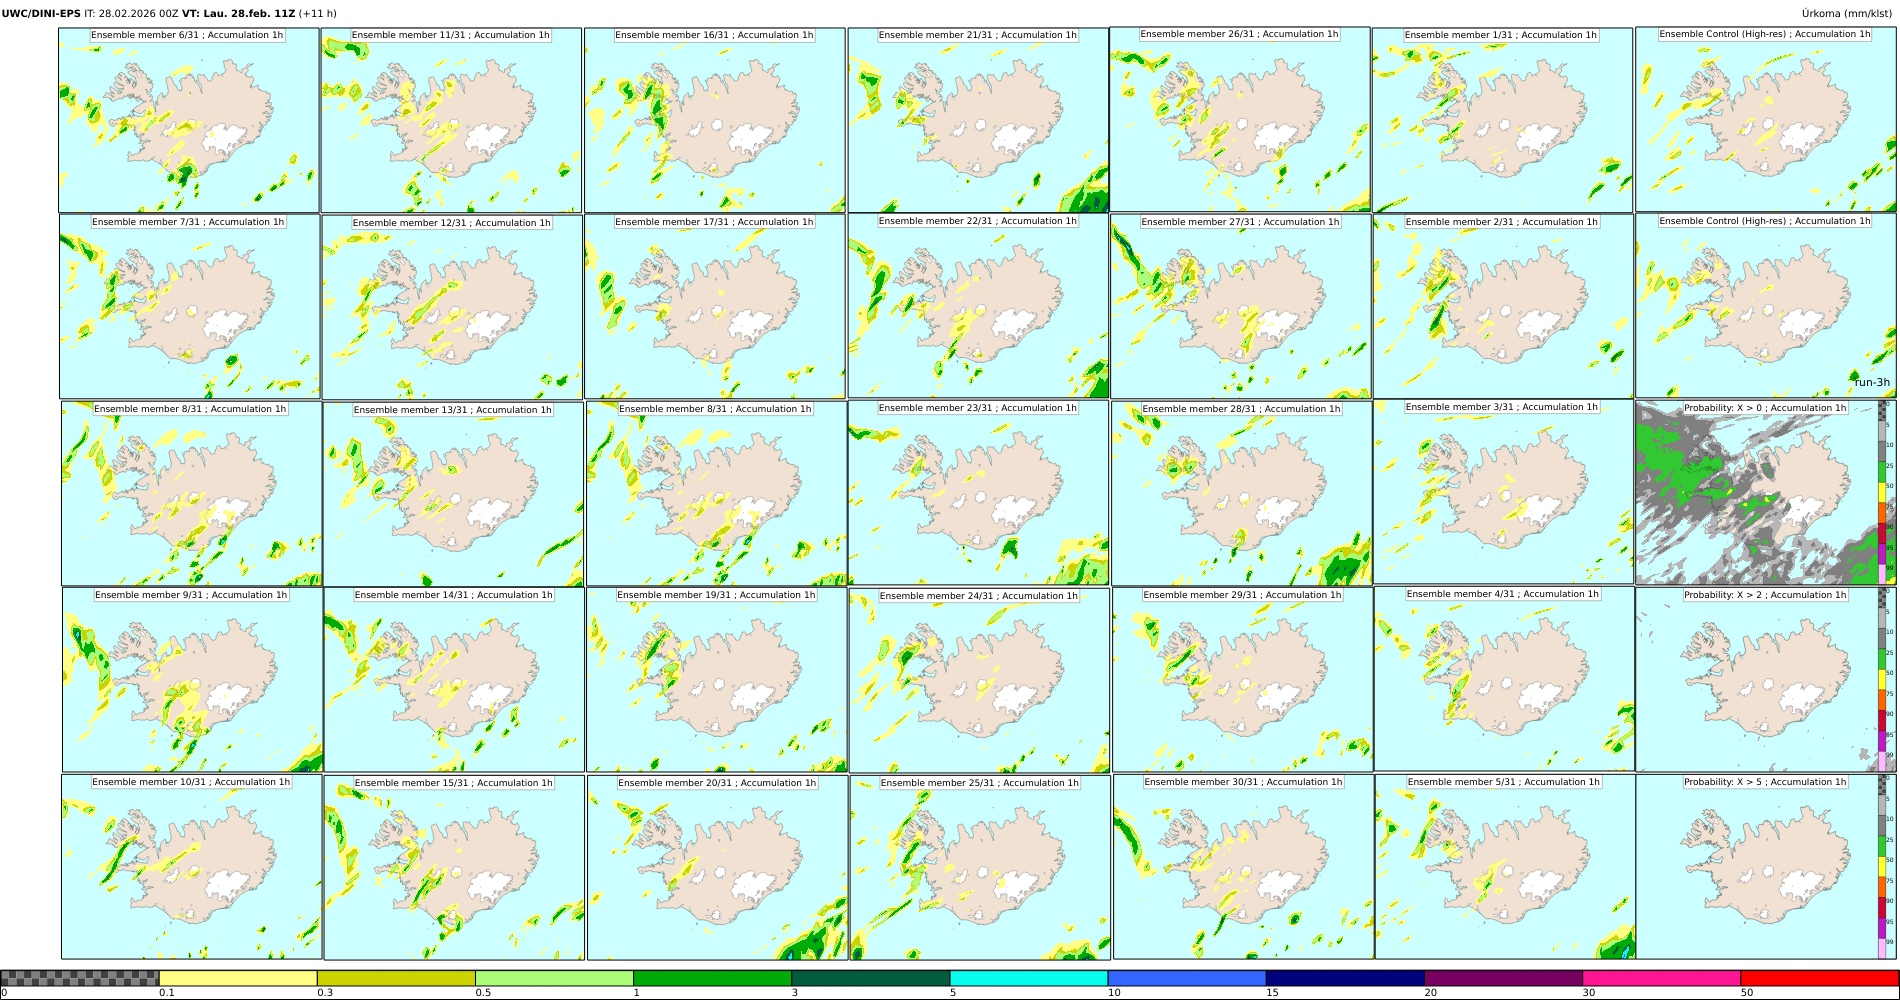Click the 'Úrkoma (mm/klst)' unit label
Screen dimensions: 1900x1000
coord(1848,14)
